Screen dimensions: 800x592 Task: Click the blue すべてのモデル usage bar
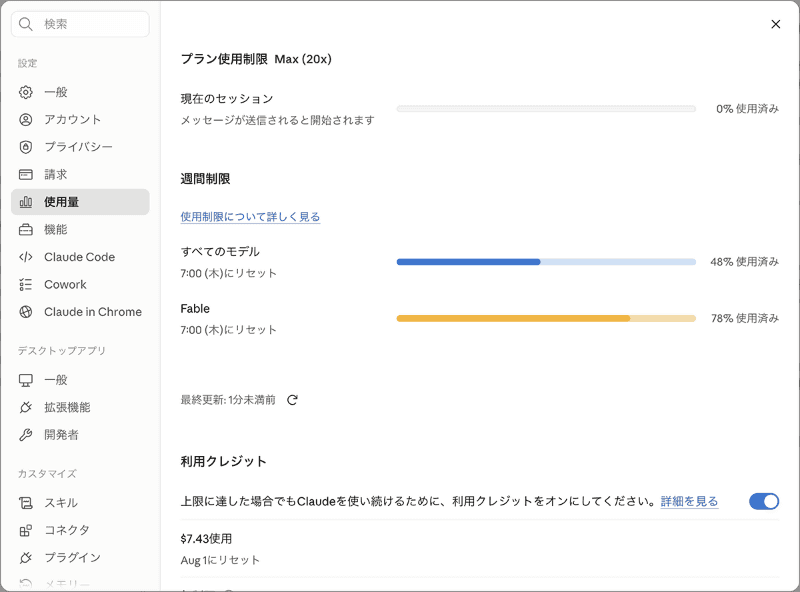pos(546,262)
